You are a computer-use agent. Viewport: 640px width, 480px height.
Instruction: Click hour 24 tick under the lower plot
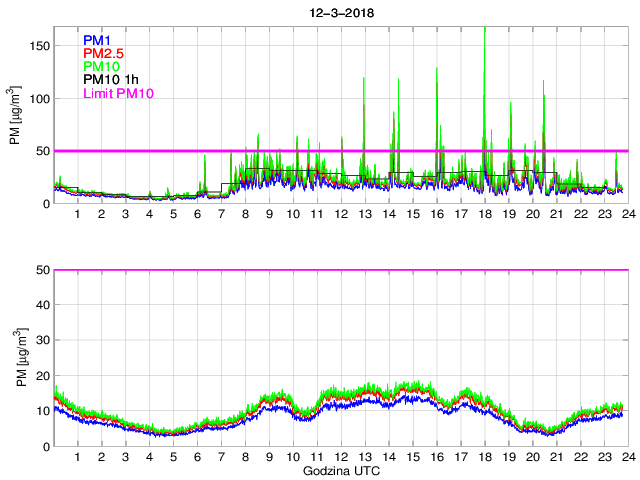click(x=627, y=457)
